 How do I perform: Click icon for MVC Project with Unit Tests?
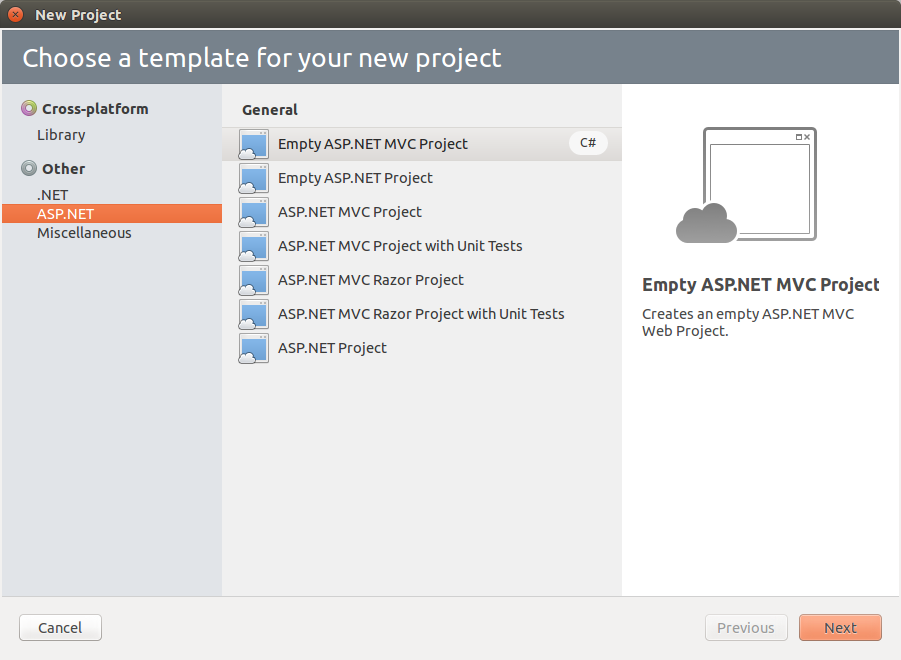(254, 247)
